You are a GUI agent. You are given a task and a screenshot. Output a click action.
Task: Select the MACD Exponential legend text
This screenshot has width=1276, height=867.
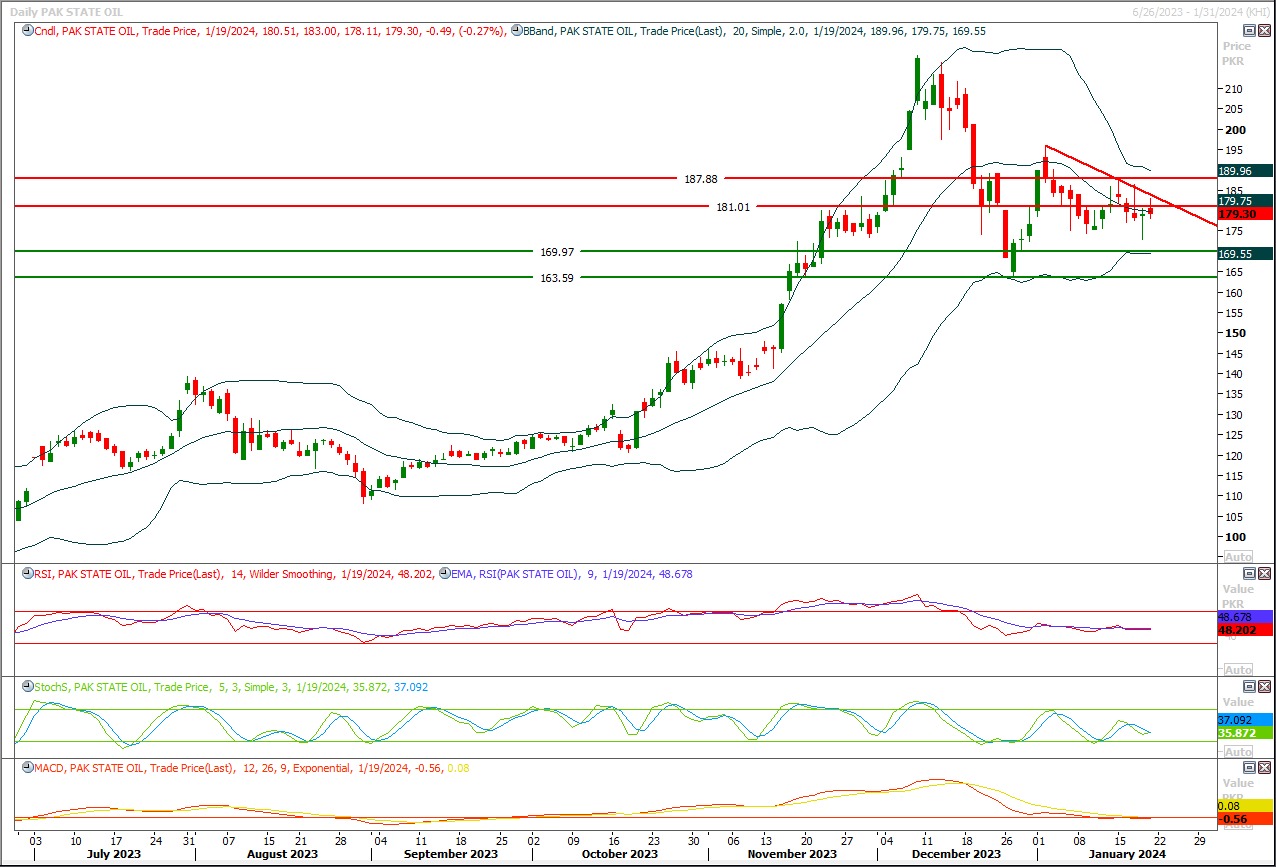(x=251, y=768)
